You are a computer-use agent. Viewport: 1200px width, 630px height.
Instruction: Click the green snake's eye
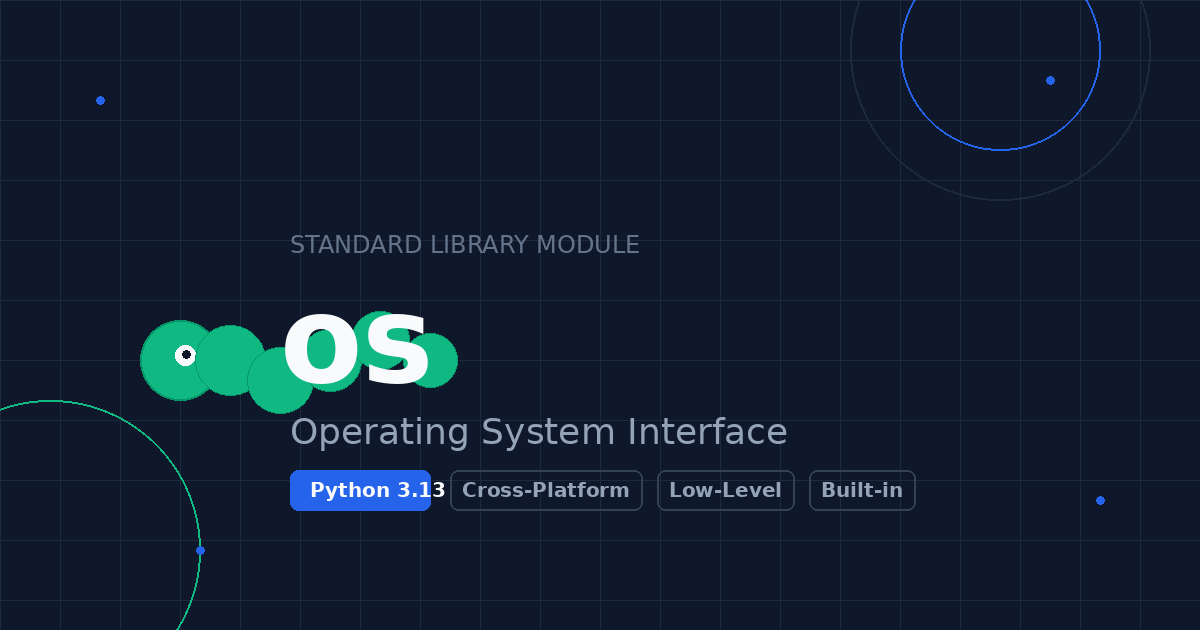(x=186, y=355)
